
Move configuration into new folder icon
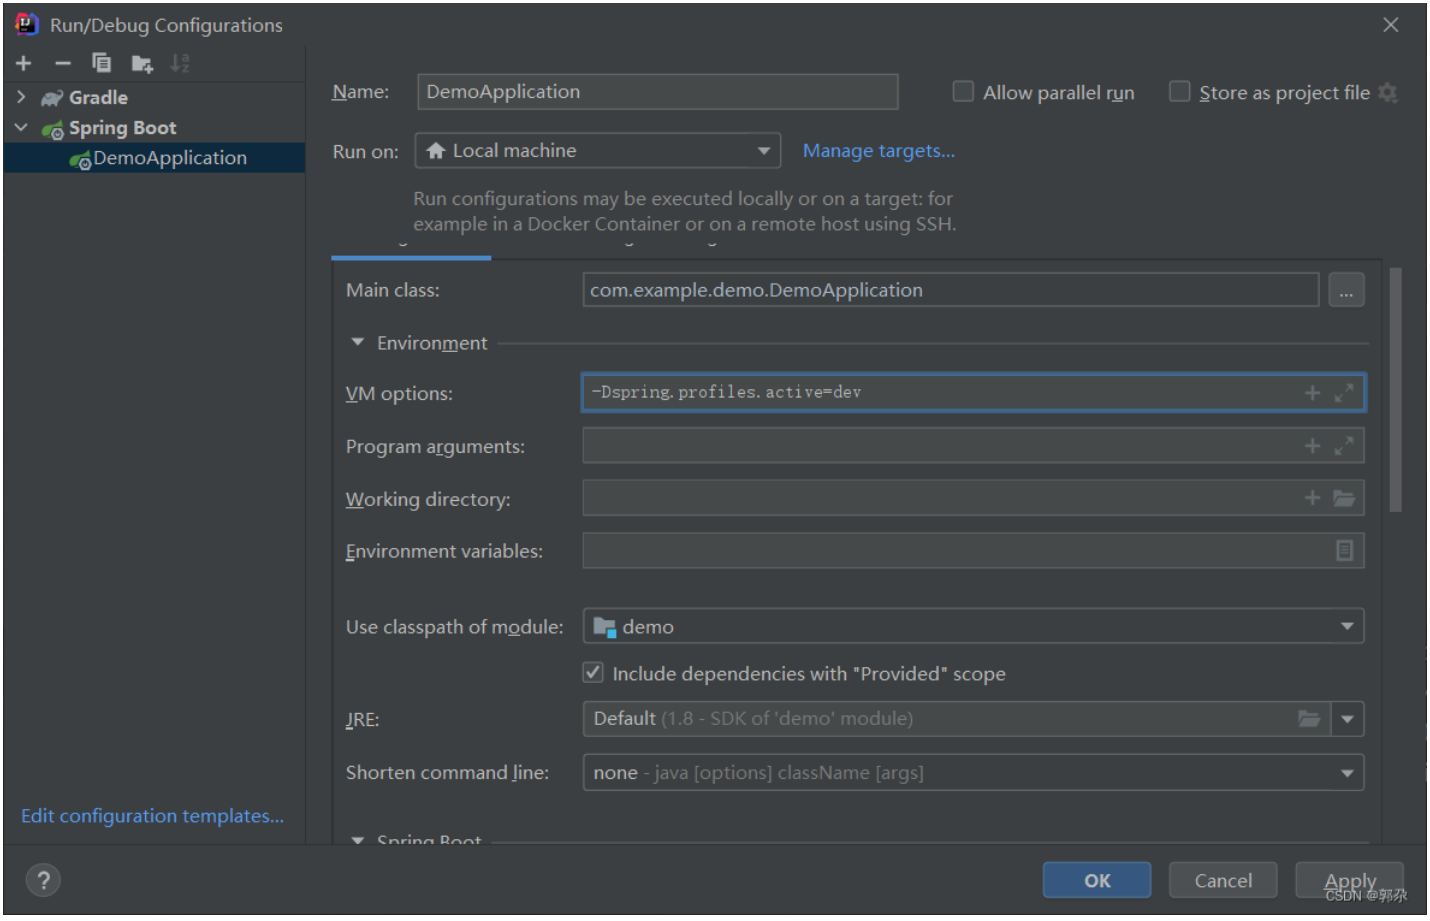[142, 64]
